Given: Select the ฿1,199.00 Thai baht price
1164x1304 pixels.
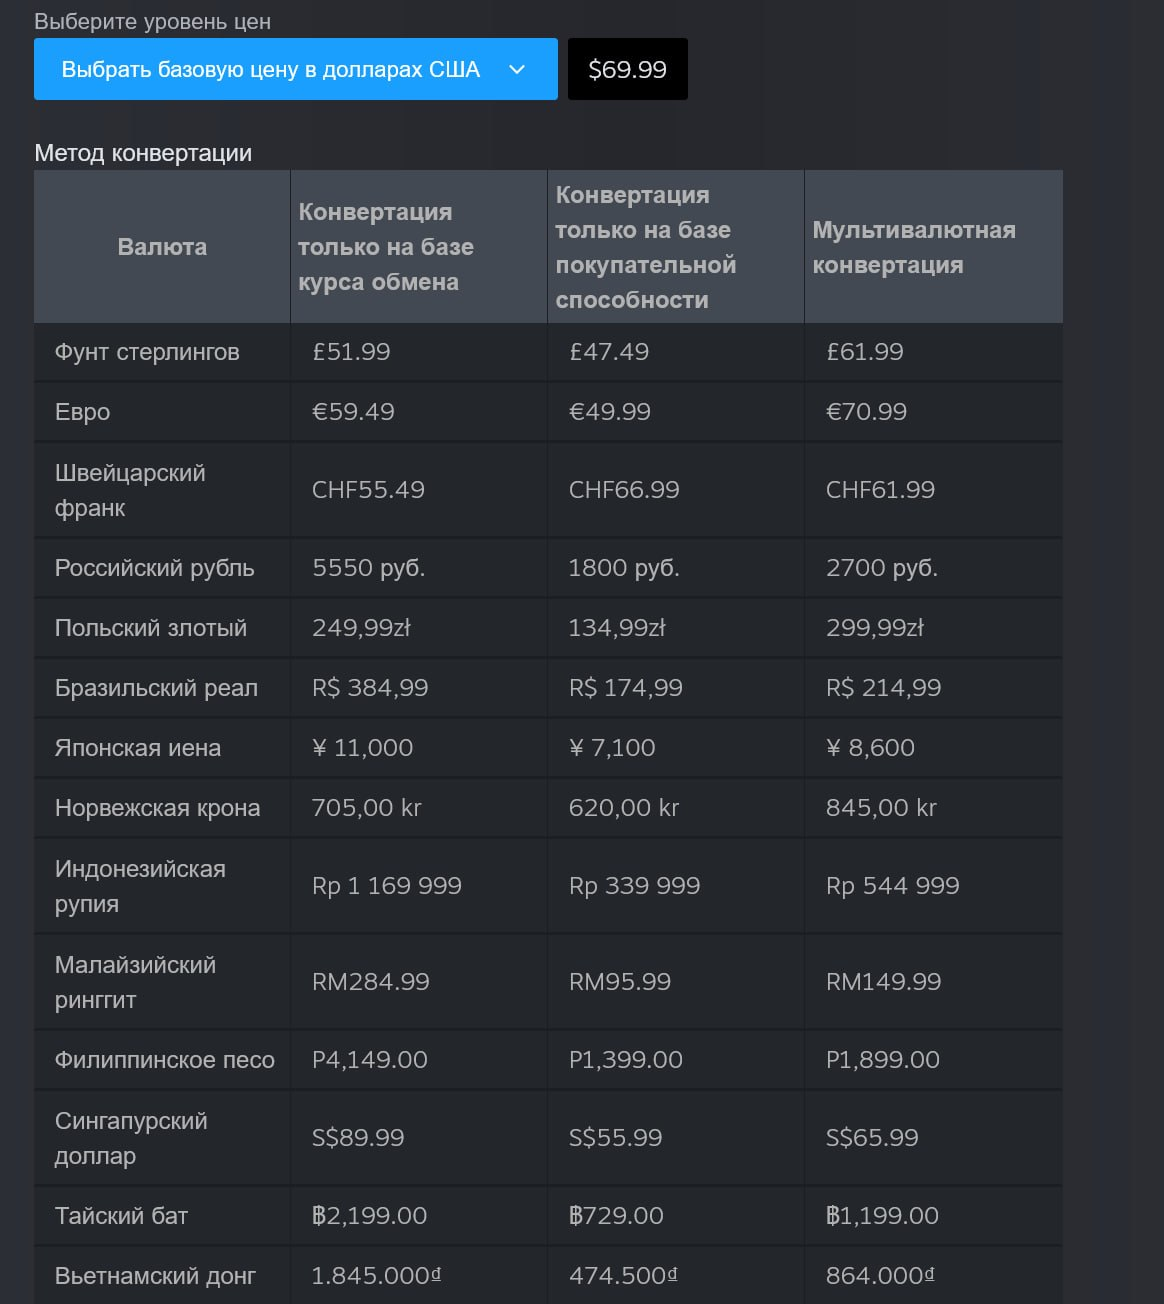Looking at the screenshot, I should pyautogui.click(x=882, y=1216).
